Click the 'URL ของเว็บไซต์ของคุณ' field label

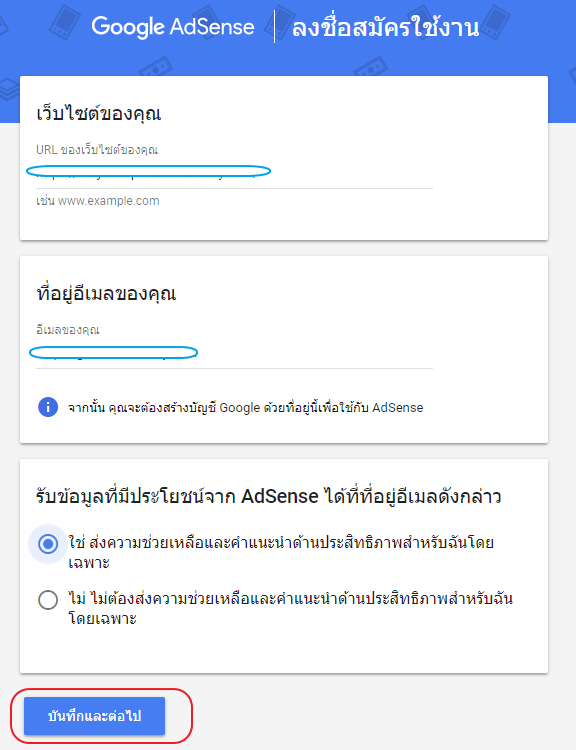pos(97,150)
